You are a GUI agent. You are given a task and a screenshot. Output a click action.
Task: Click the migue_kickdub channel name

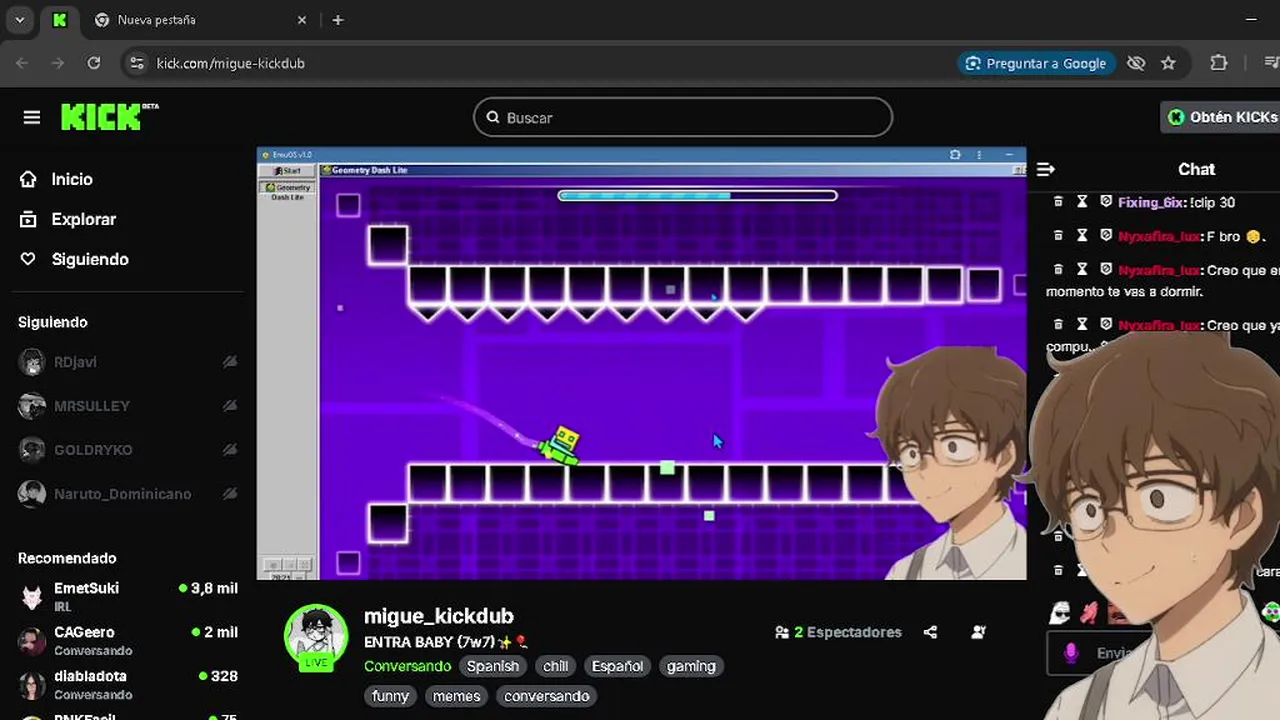pos(438,616)
